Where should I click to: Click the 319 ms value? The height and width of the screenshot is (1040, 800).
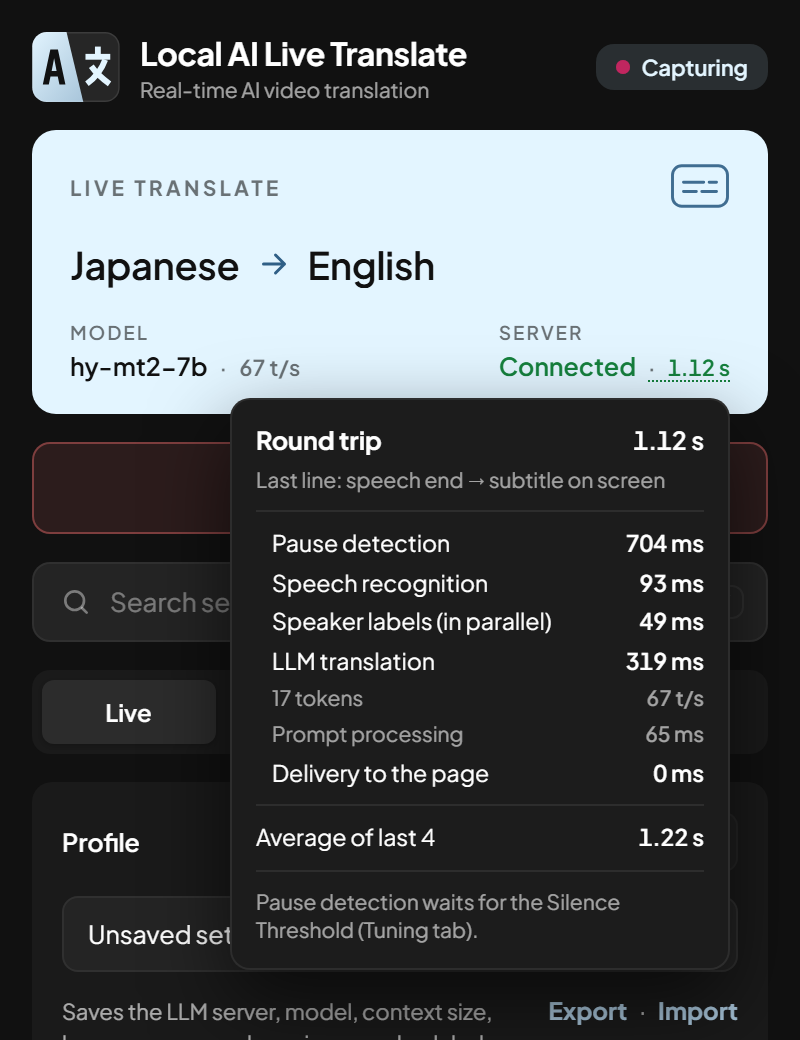point(665,661)
